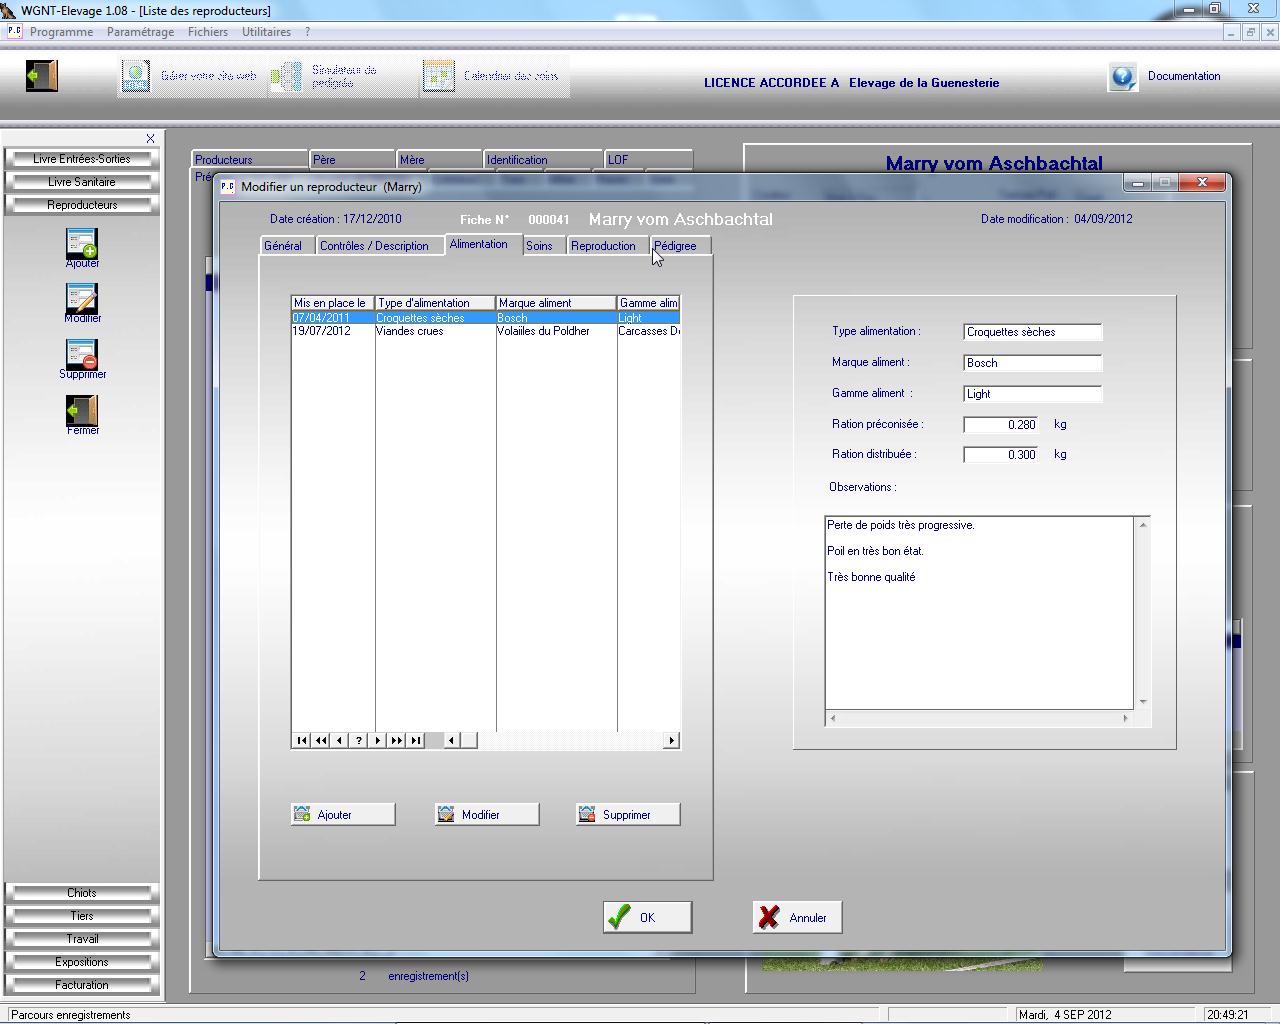The width and height of the screenshot is (1280, 1024).
Task: Open the Soins tab
Action: coord(539,246)
